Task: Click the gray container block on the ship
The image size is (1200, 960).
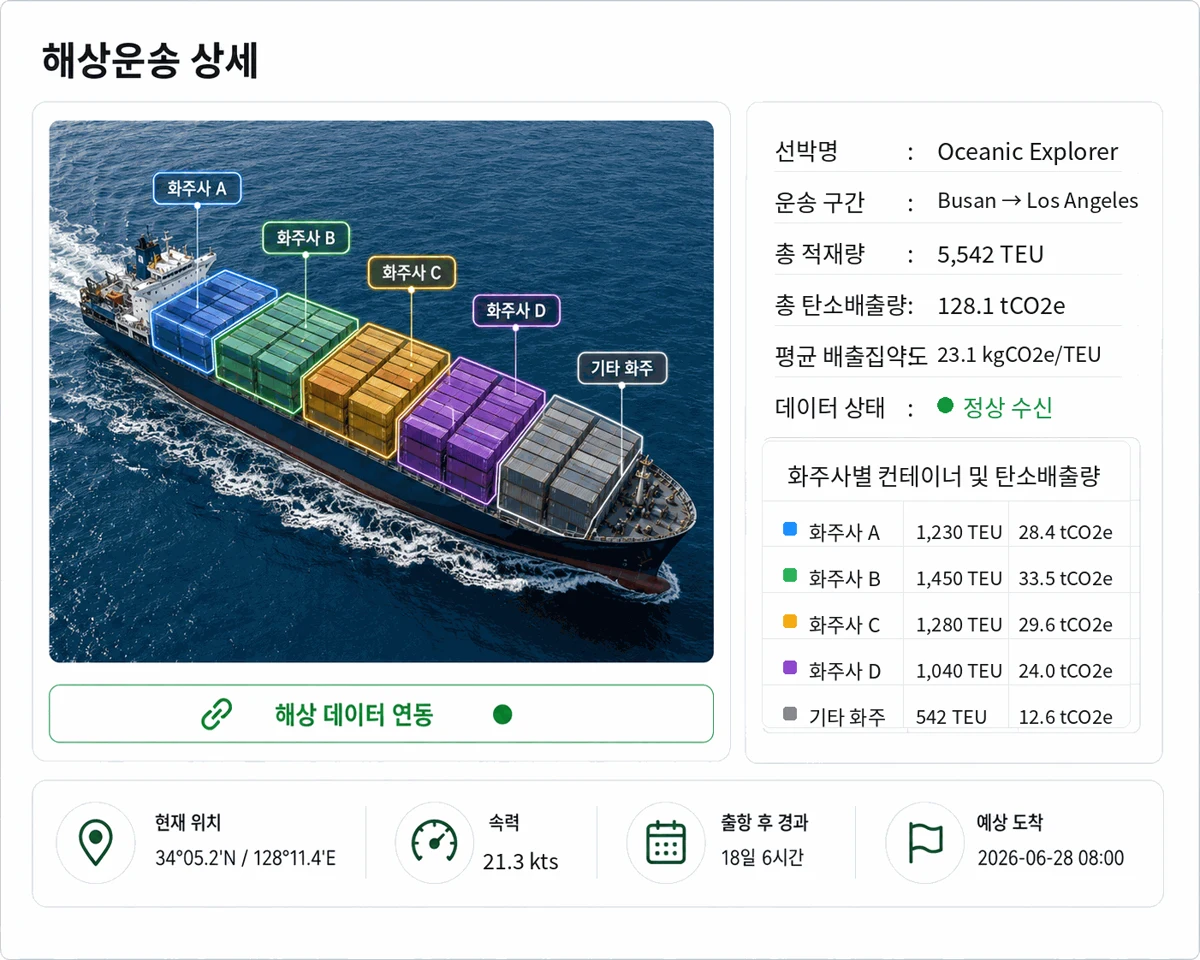Action: point(568,467)
